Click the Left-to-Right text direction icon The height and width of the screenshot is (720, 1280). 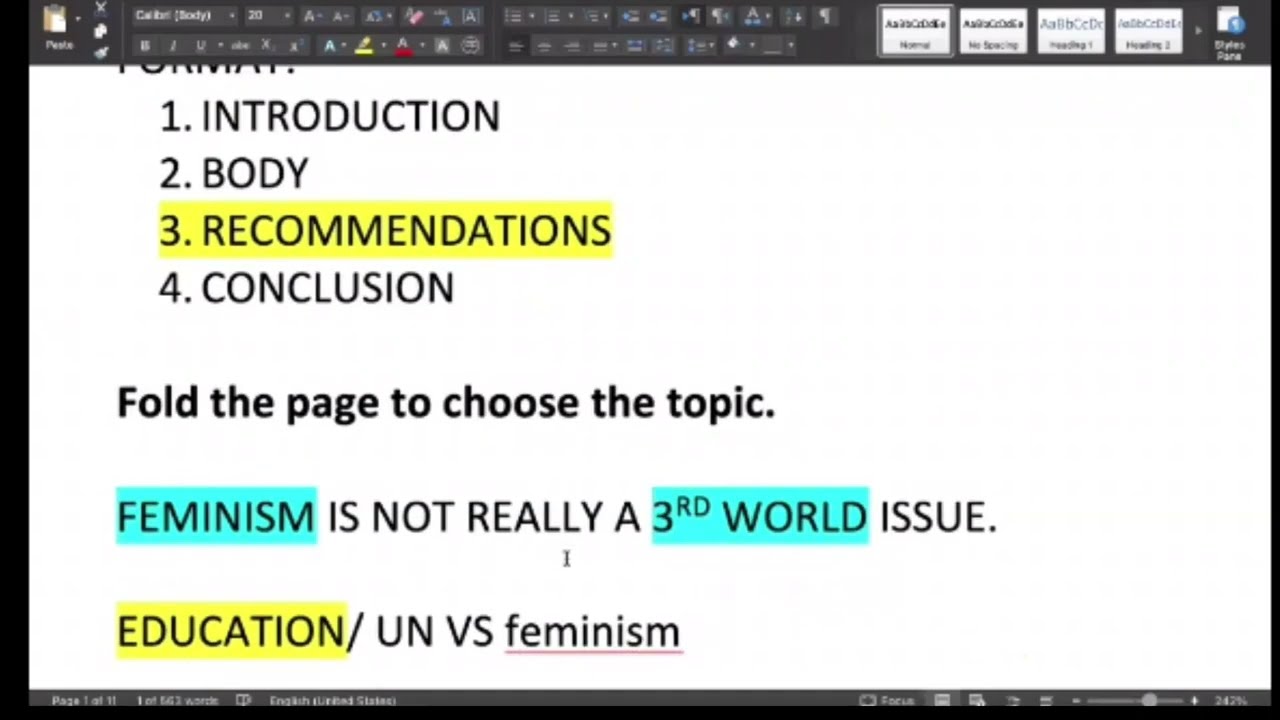tap(691, 16)
